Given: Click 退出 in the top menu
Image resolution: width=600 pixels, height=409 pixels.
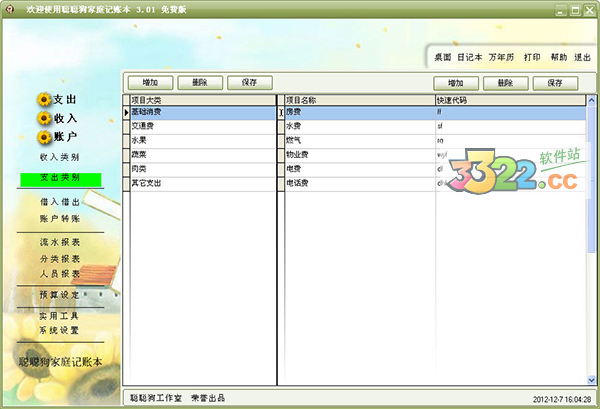Looking at the screenshot, I should click(582, 57).
